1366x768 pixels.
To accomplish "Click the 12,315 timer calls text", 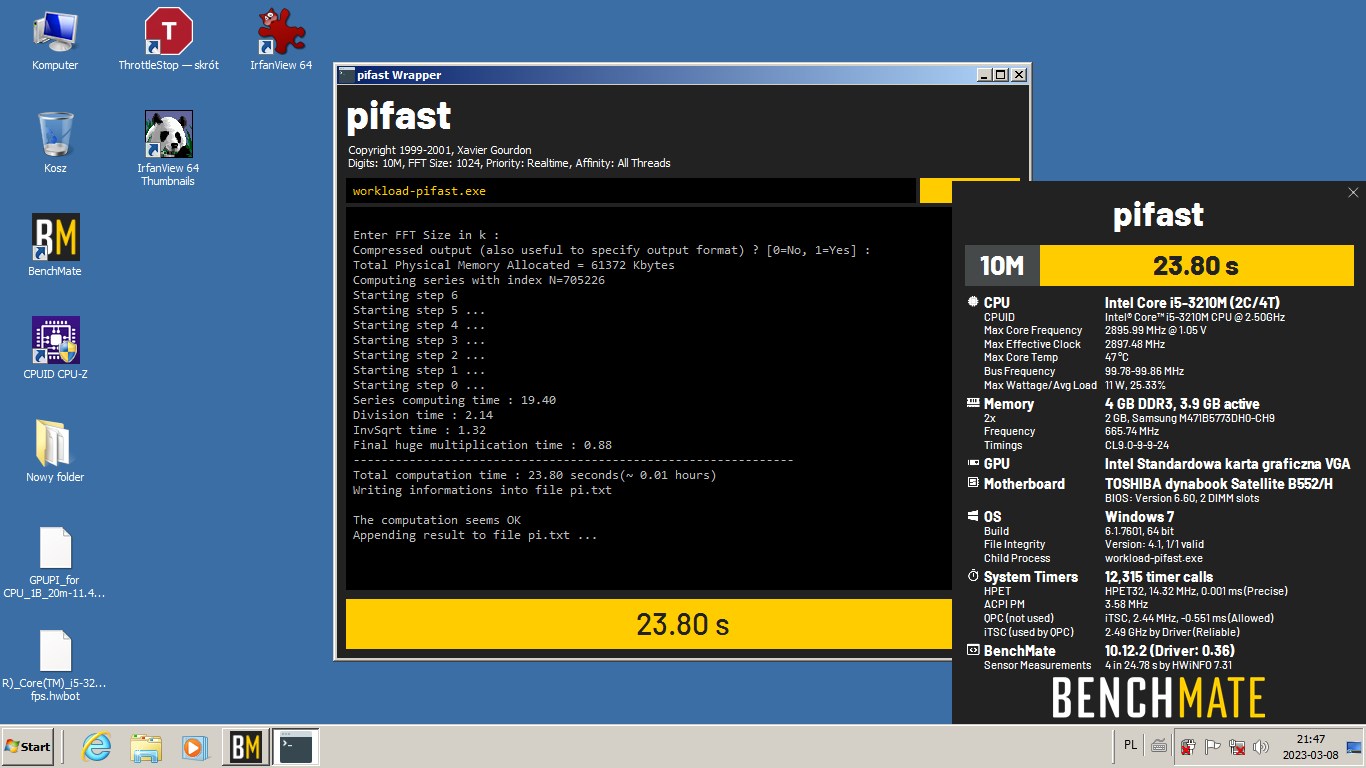I will point(1159,576).
